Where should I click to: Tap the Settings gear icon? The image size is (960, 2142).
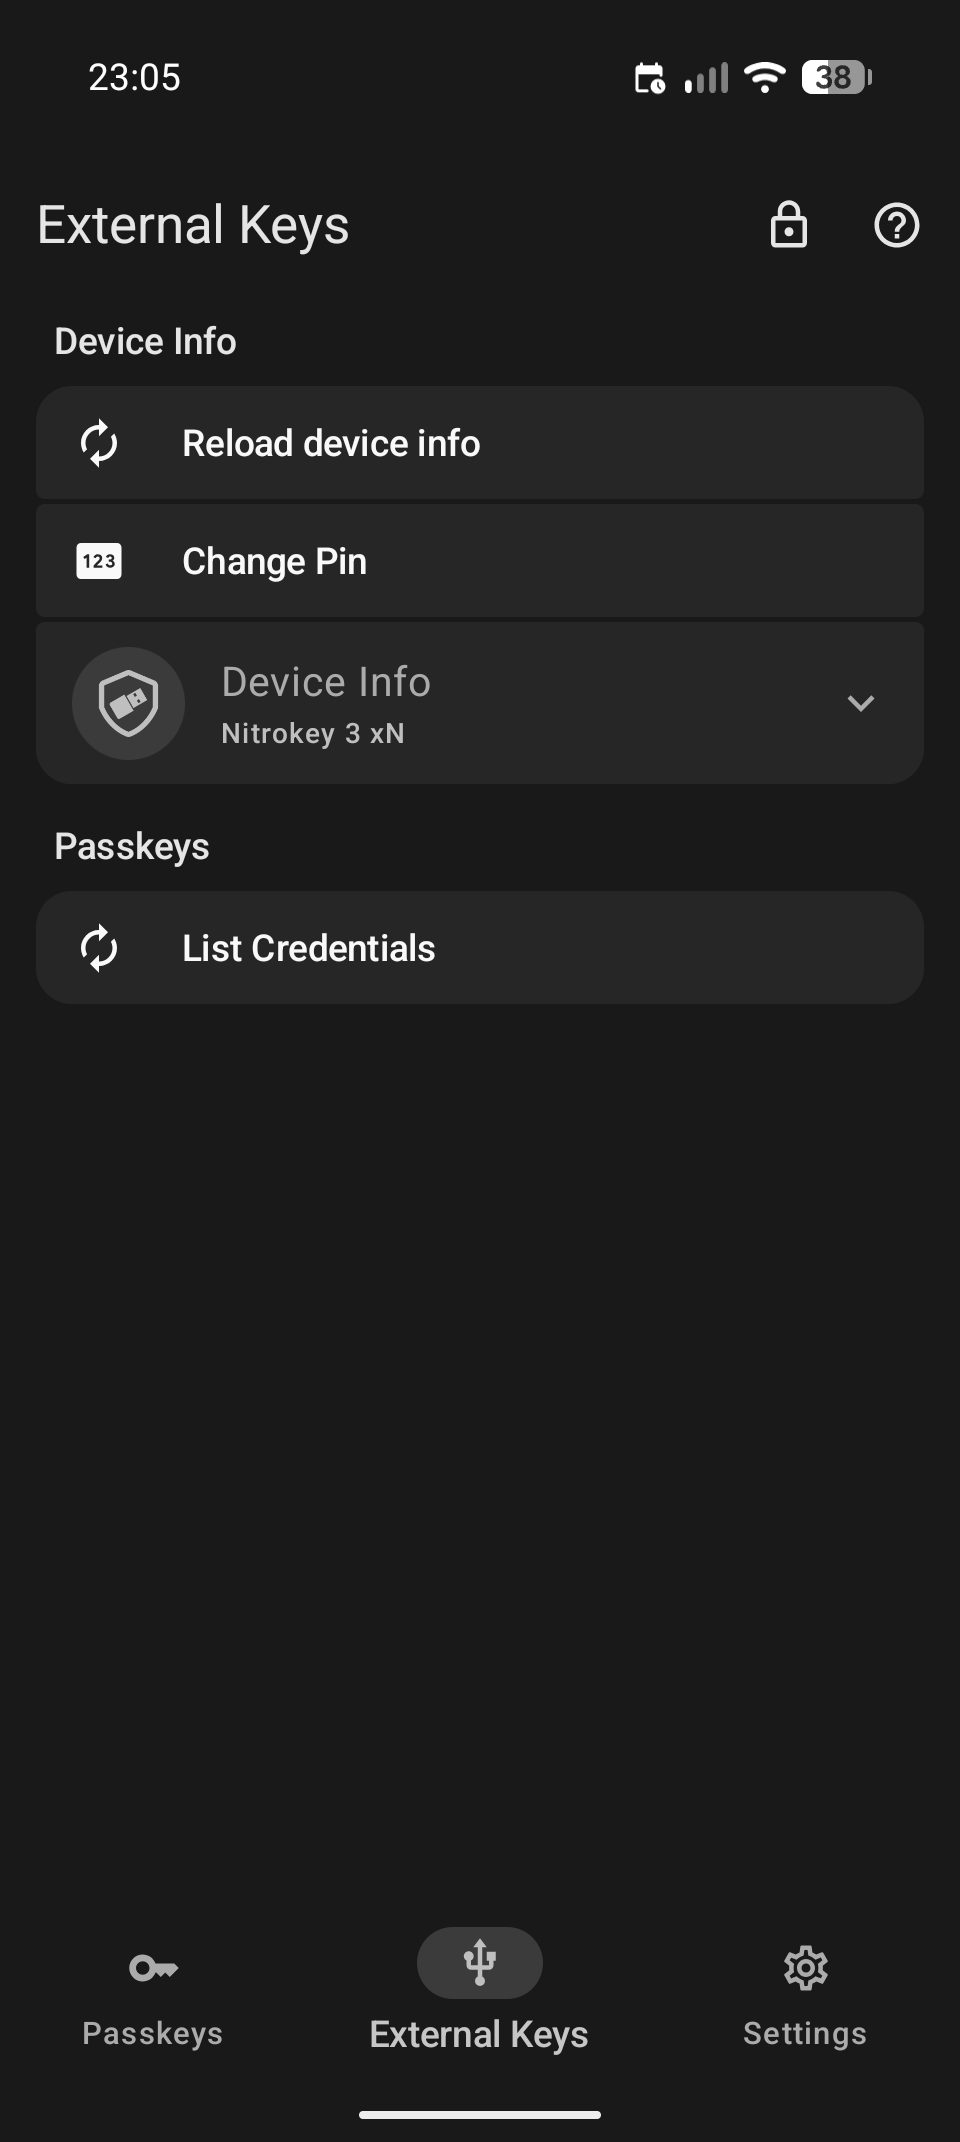(805, 1968)
